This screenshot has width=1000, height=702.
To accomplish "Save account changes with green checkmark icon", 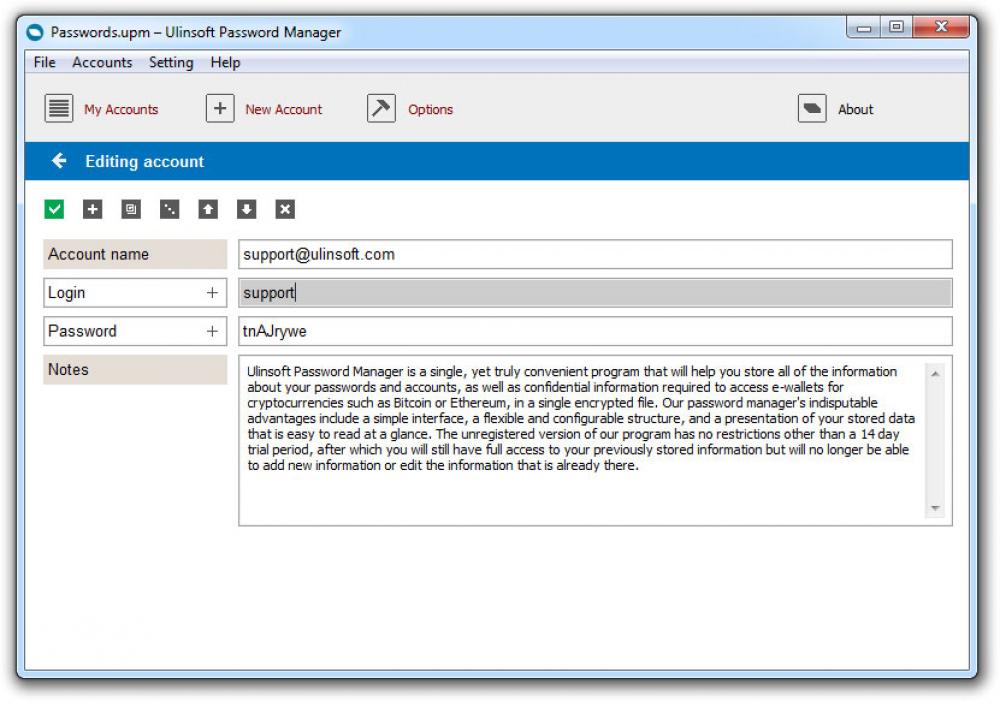I will tap(55, 209).
